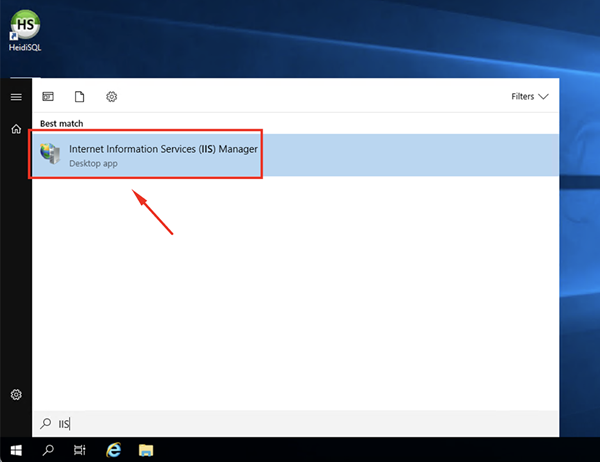
Task: Filter search results by Documents icon
Action: point(80,96)
